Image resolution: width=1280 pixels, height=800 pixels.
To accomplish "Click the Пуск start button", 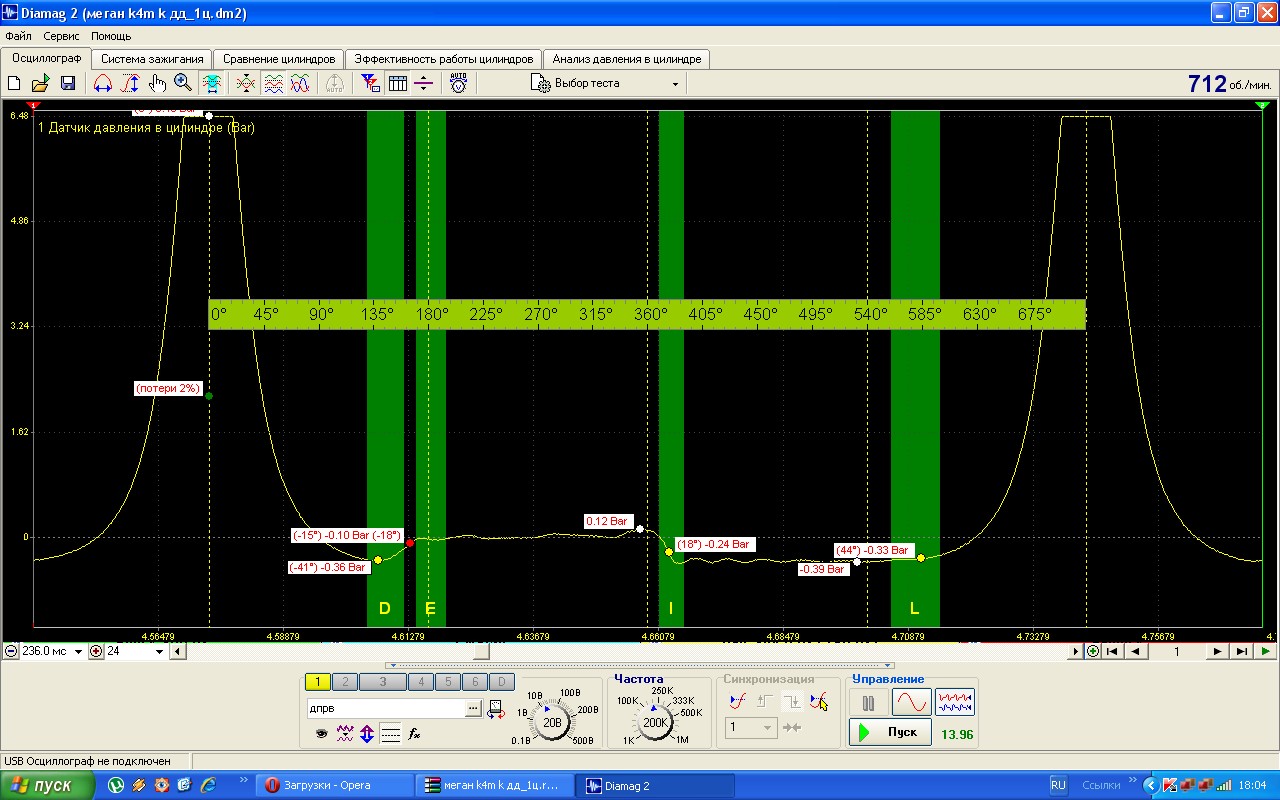I will click(x=890, y=732).
